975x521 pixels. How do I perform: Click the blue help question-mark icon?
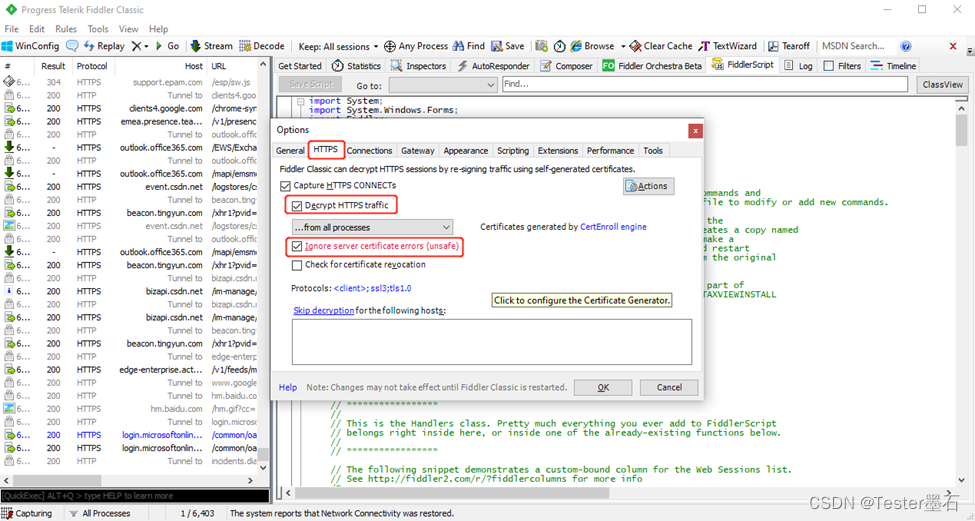tap(906, 46)
